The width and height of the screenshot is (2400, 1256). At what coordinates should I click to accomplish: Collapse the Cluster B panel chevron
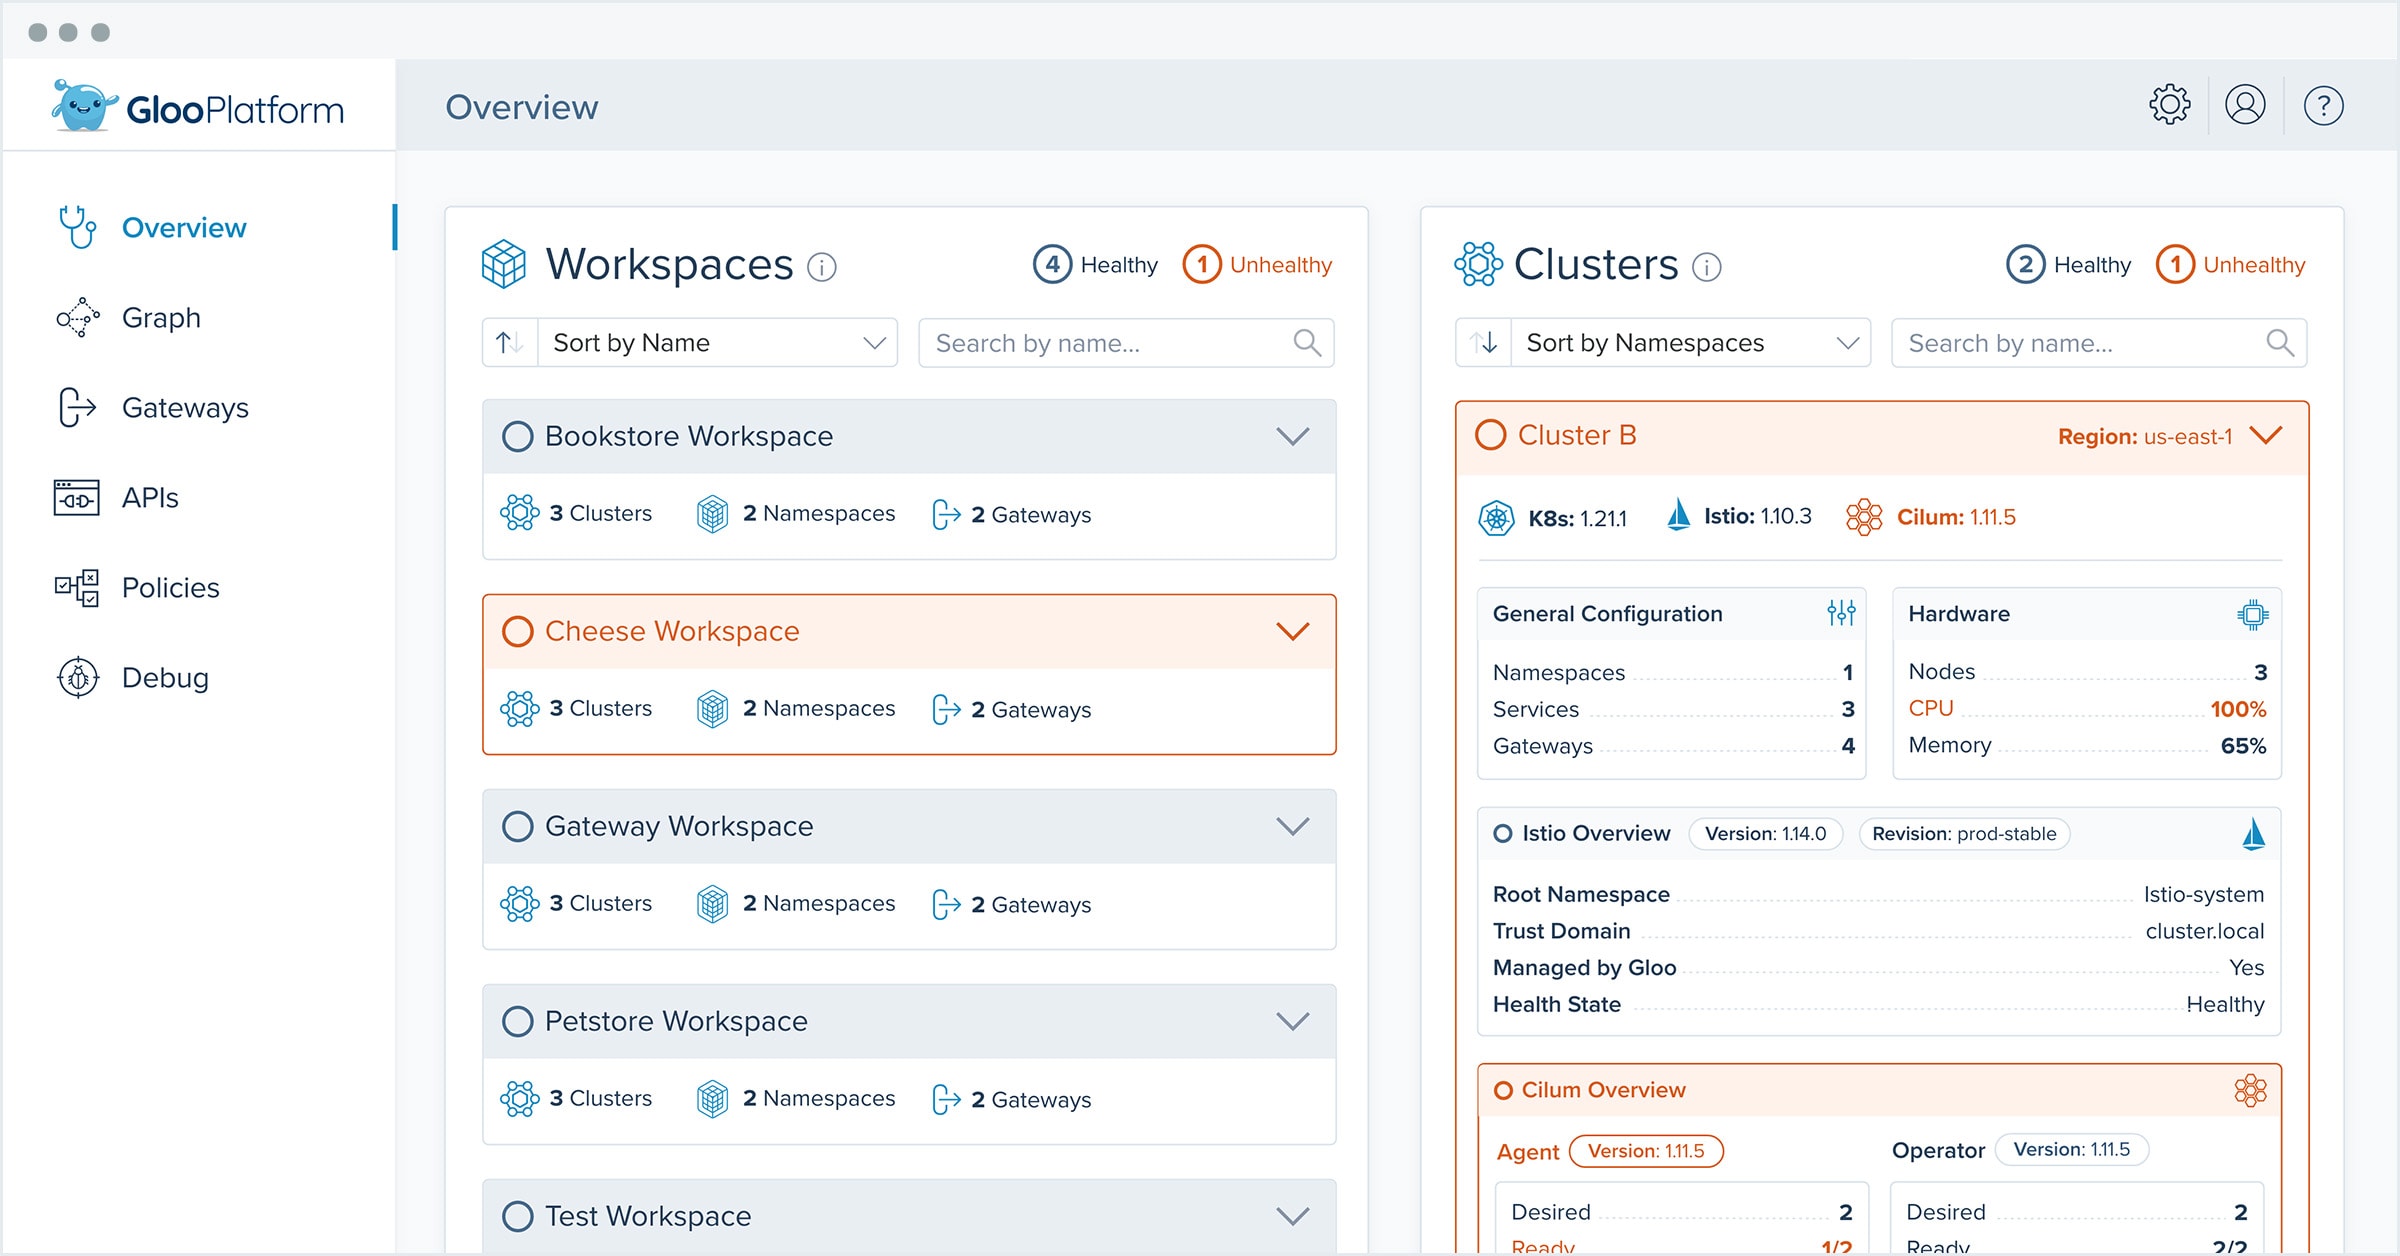(x=2266, y=435)
